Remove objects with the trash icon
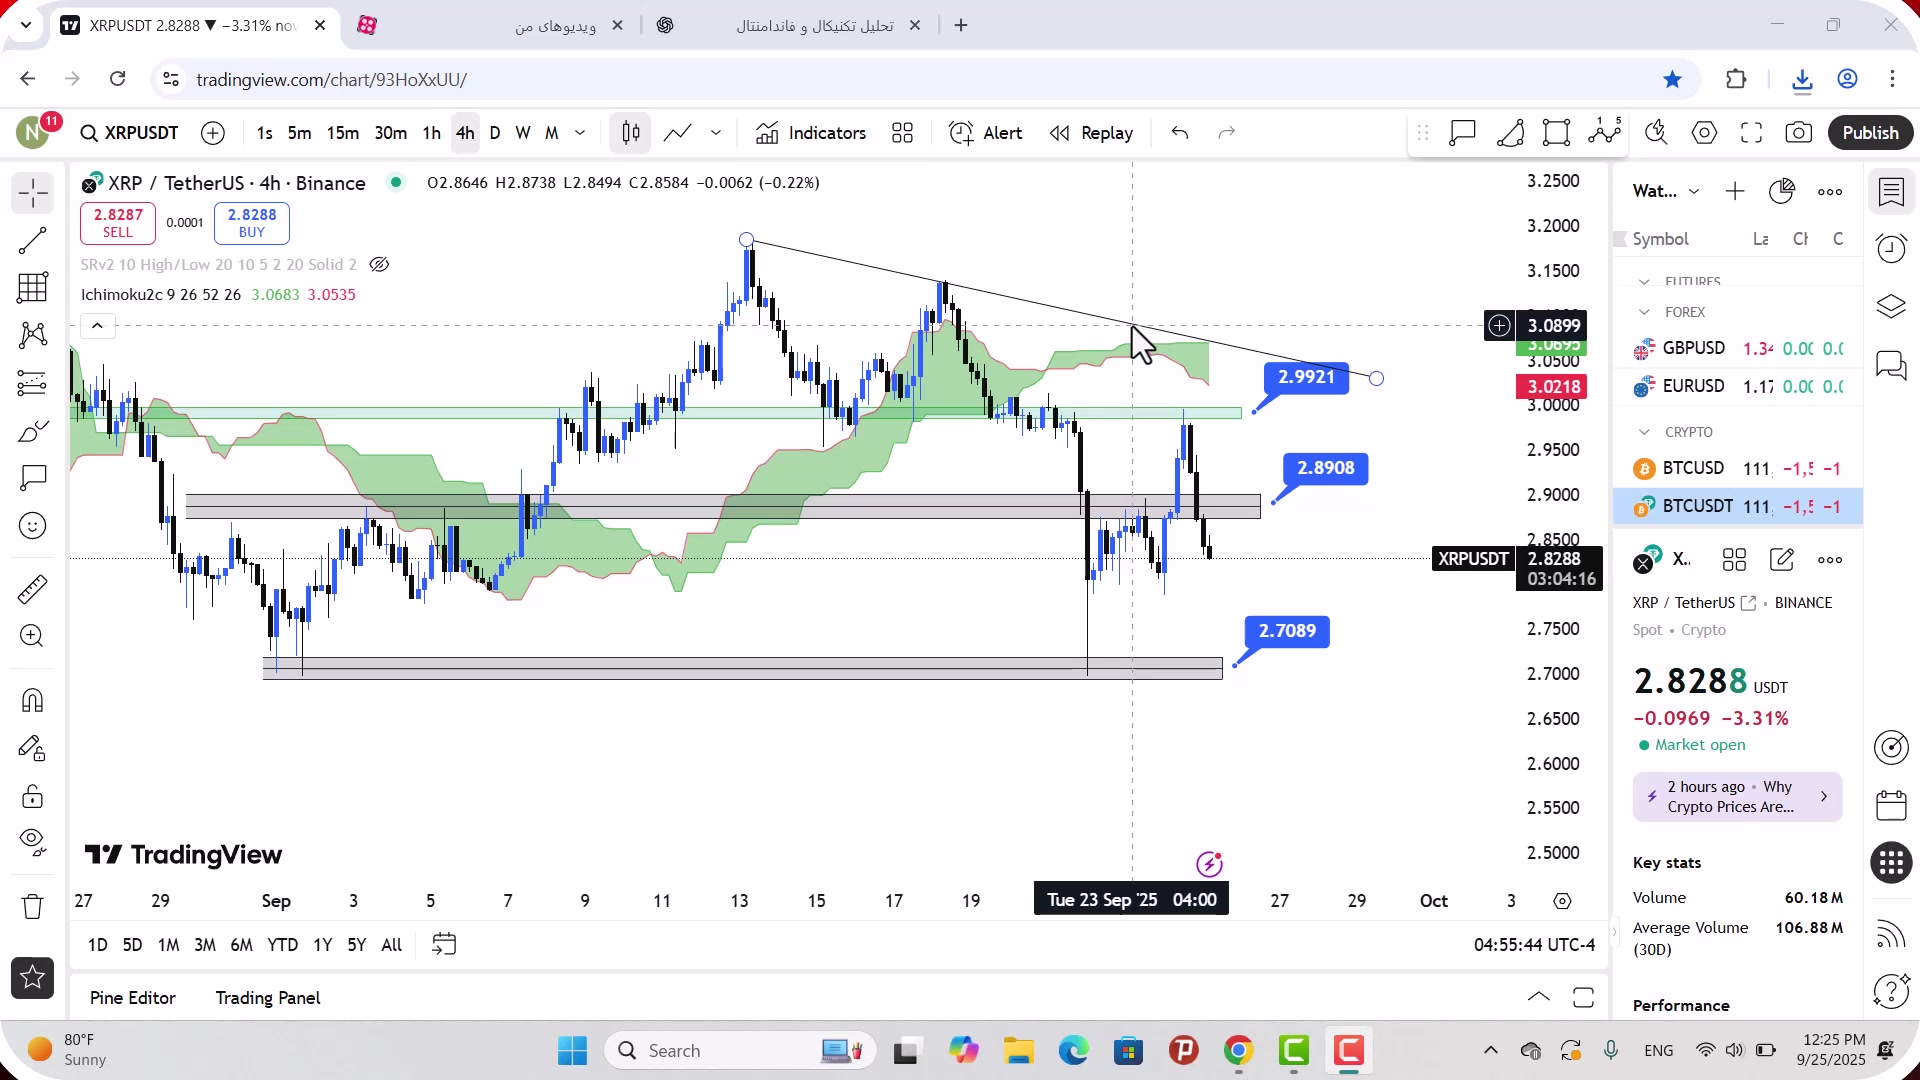Image resolution: width=1920 pixels, height=1080 pixels. coord(32,907)
